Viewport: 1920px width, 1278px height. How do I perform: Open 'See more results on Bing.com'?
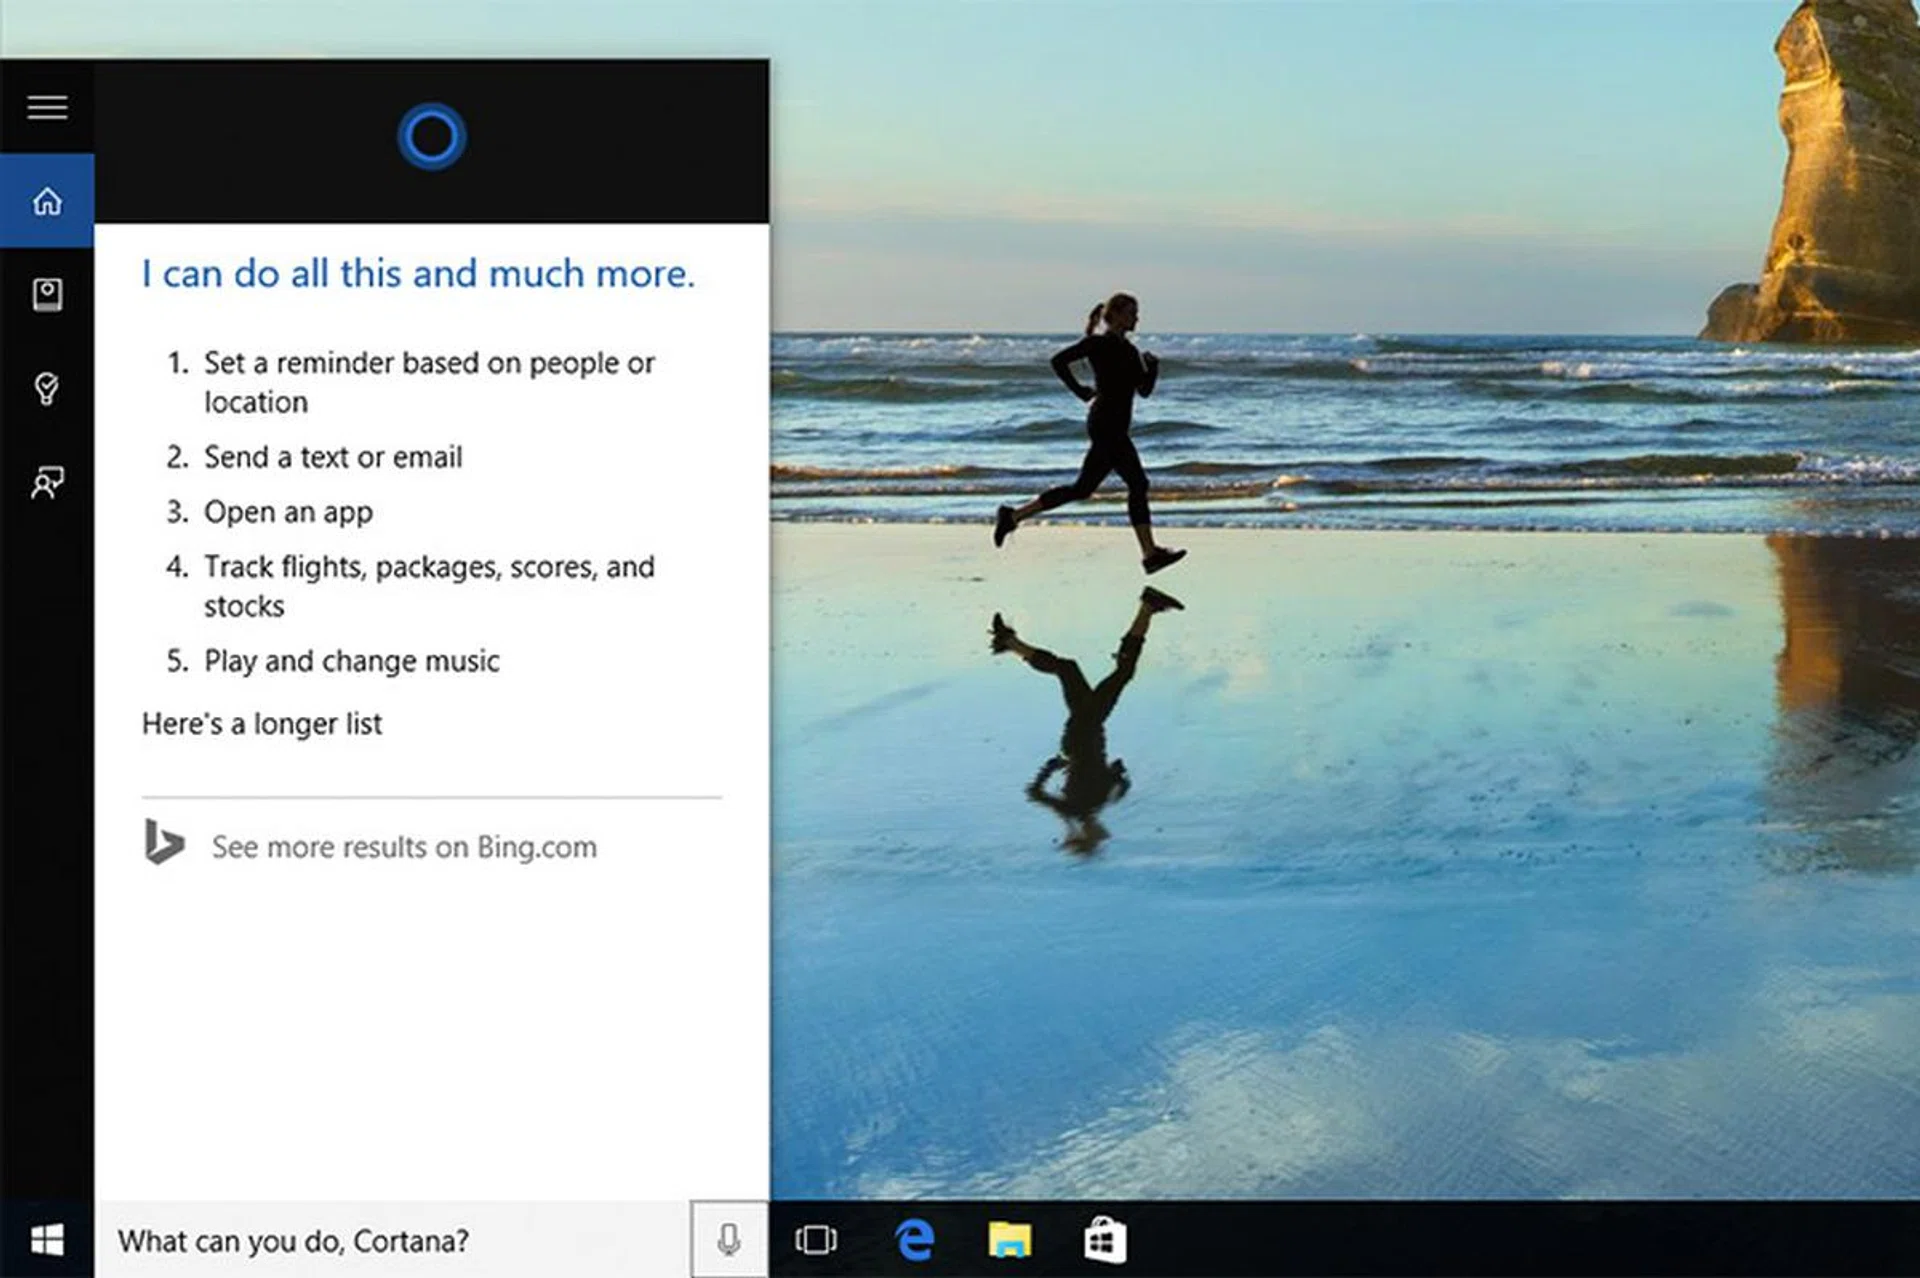(x=404, y=847)
